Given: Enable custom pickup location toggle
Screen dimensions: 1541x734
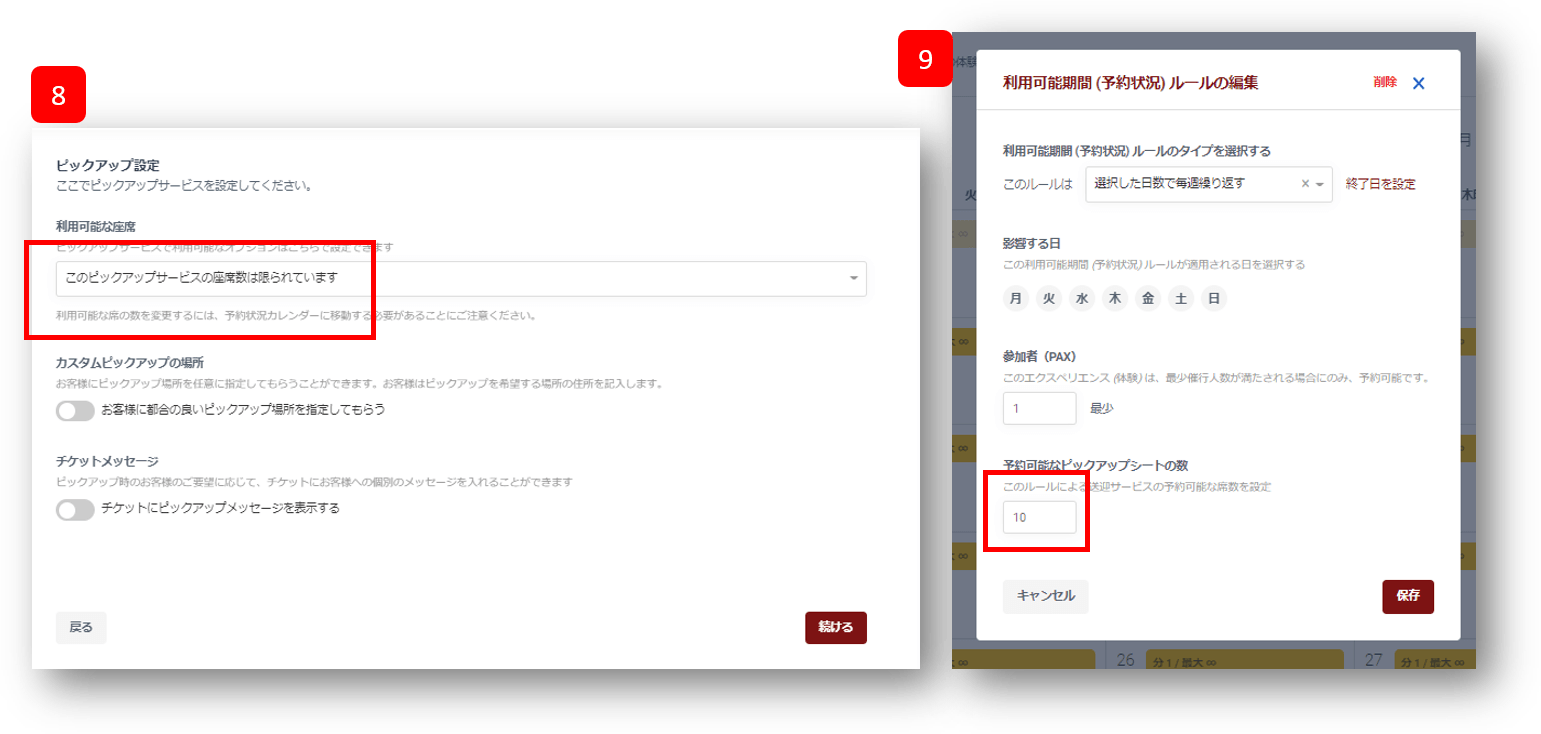Looking at the screenshot, I should point(75,410).
